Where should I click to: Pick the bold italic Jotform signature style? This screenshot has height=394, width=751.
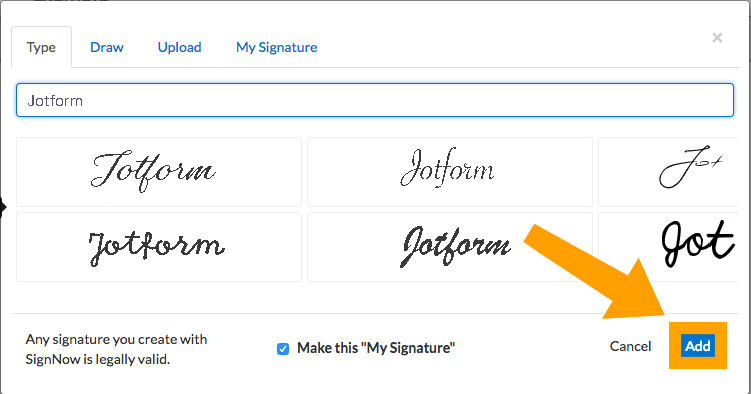pyautogui.click(x=450, y=247)
